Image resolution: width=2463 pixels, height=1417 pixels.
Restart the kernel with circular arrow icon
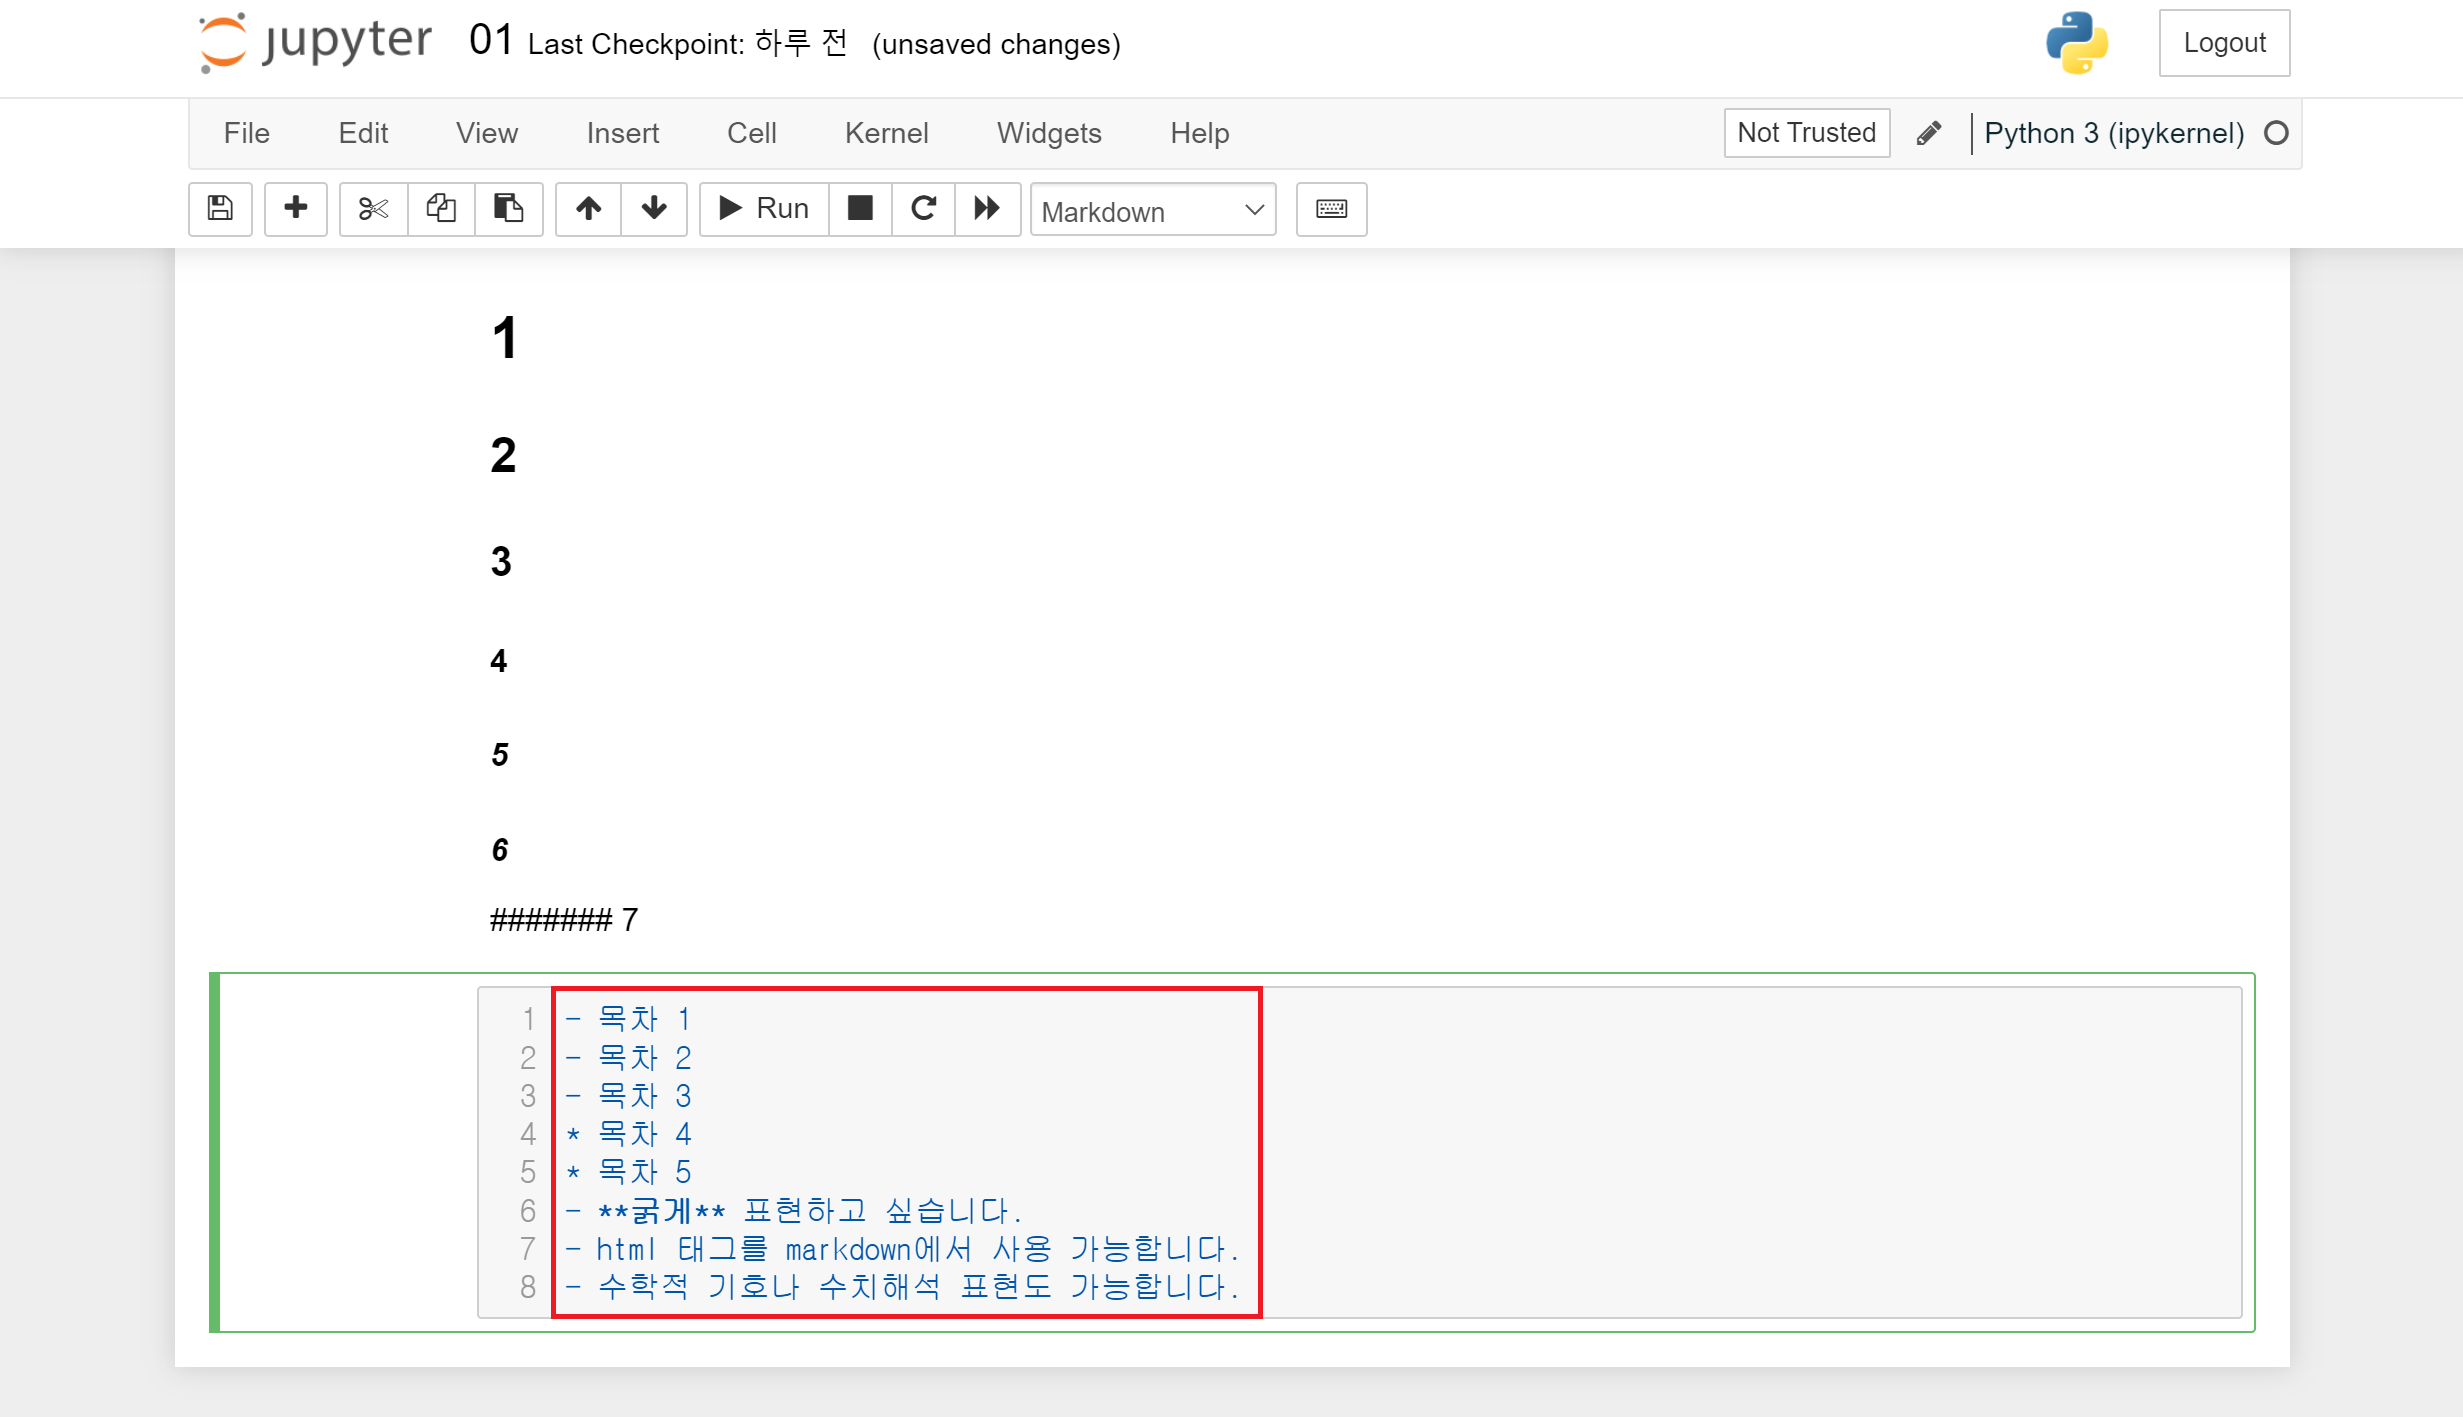coord(923,208)
